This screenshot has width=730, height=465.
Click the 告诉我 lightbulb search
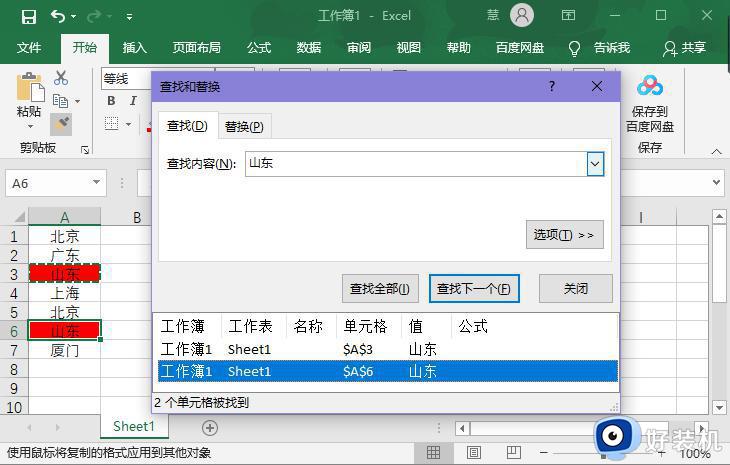pos(600,48)
